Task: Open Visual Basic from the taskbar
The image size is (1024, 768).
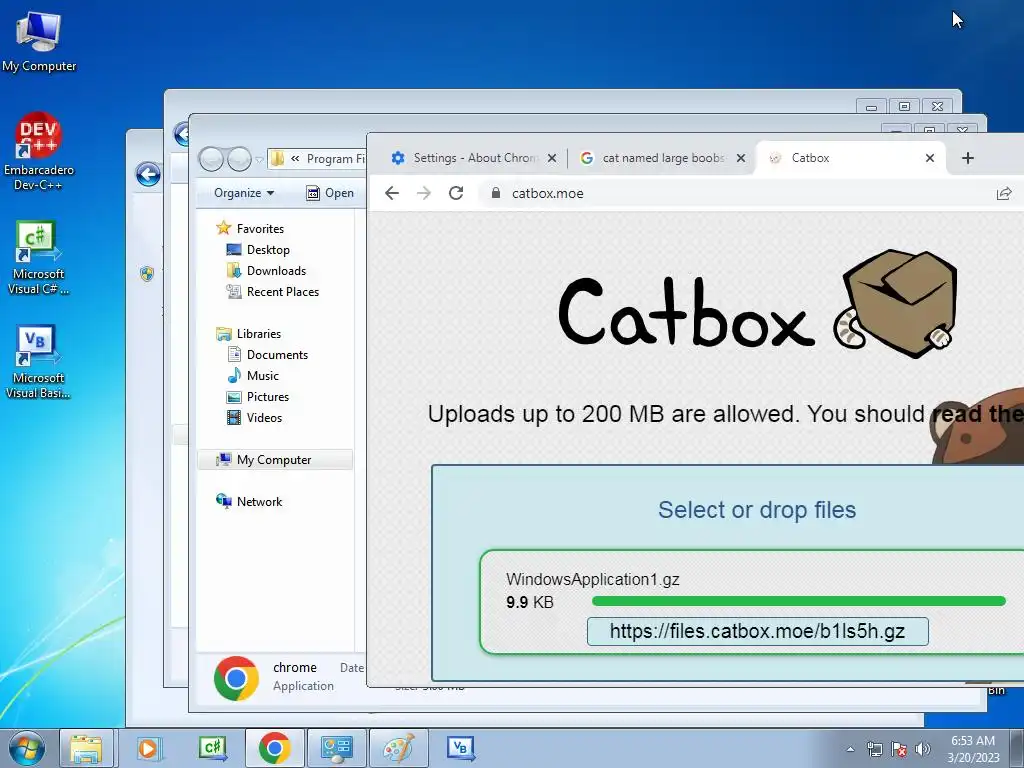Action: [x=461, y=748]
